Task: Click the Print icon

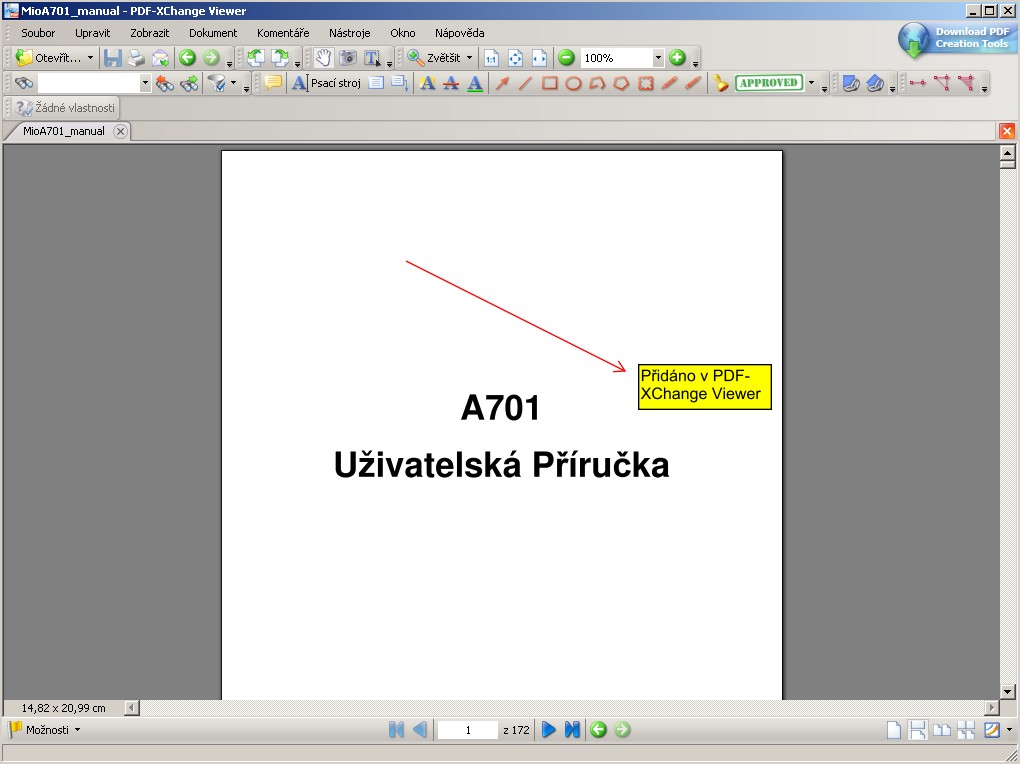Action: [136, 58]
